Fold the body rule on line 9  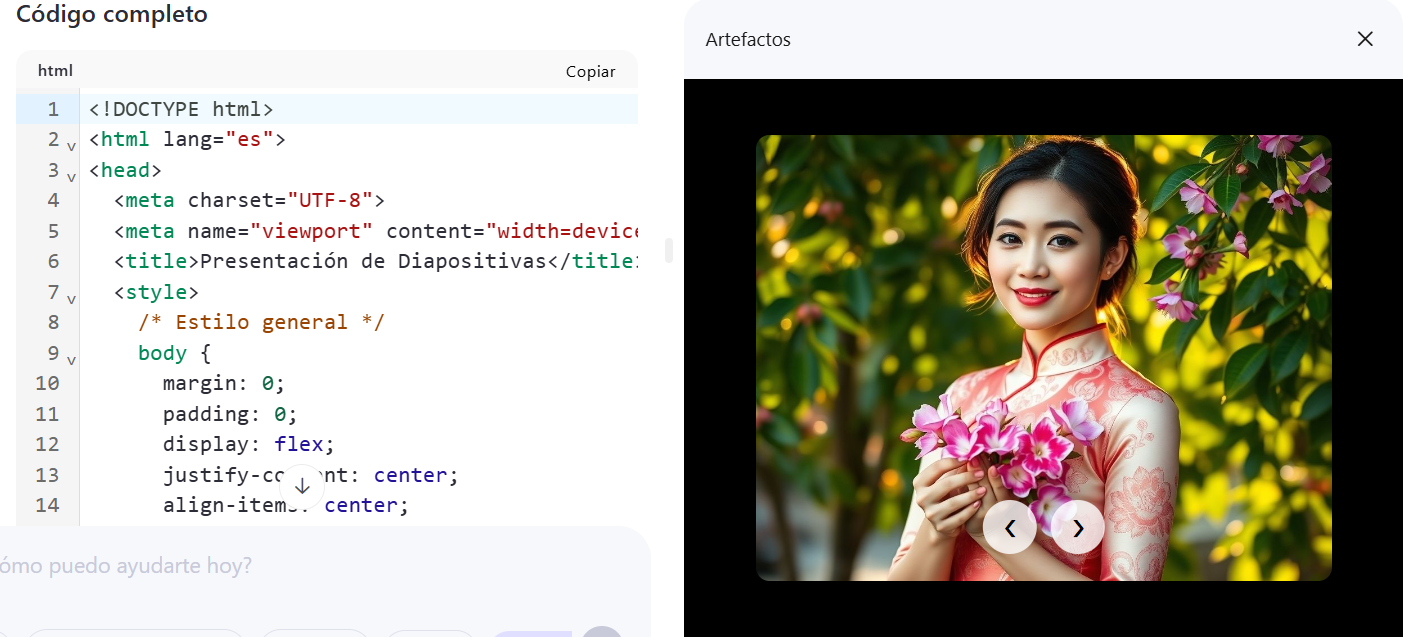click(x=71, y=359)
